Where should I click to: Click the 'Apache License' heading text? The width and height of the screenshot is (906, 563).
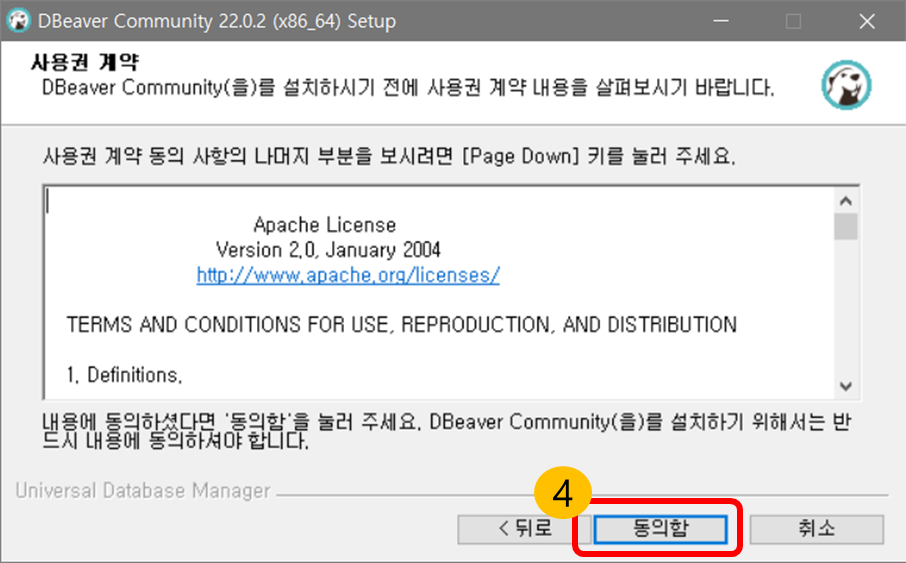pos(325,224)
